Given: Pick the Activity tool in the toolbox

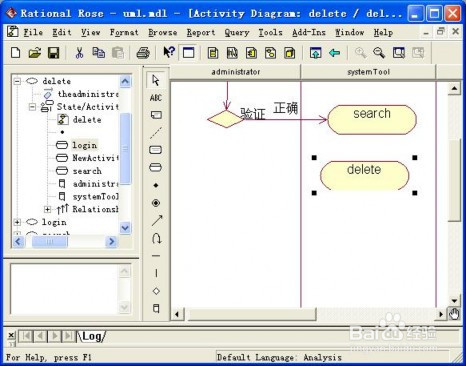Looking at the screenshot, I should pos(156,167).
